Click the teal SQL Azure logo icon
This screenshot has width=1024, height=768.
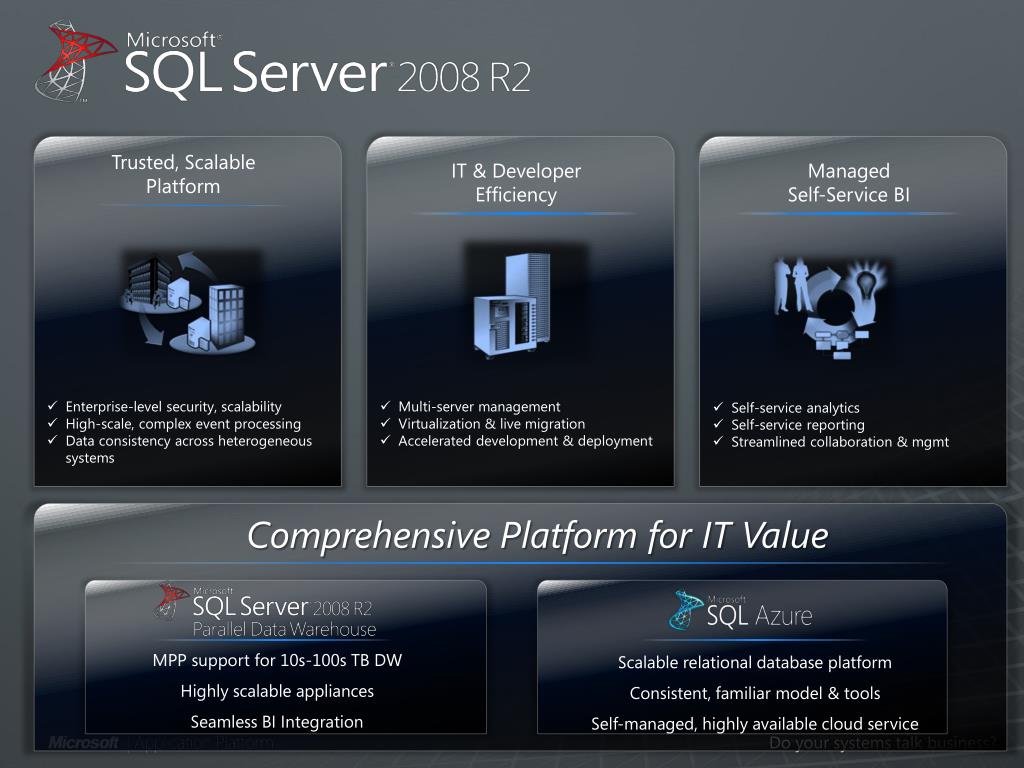click(x=686, y=610)
